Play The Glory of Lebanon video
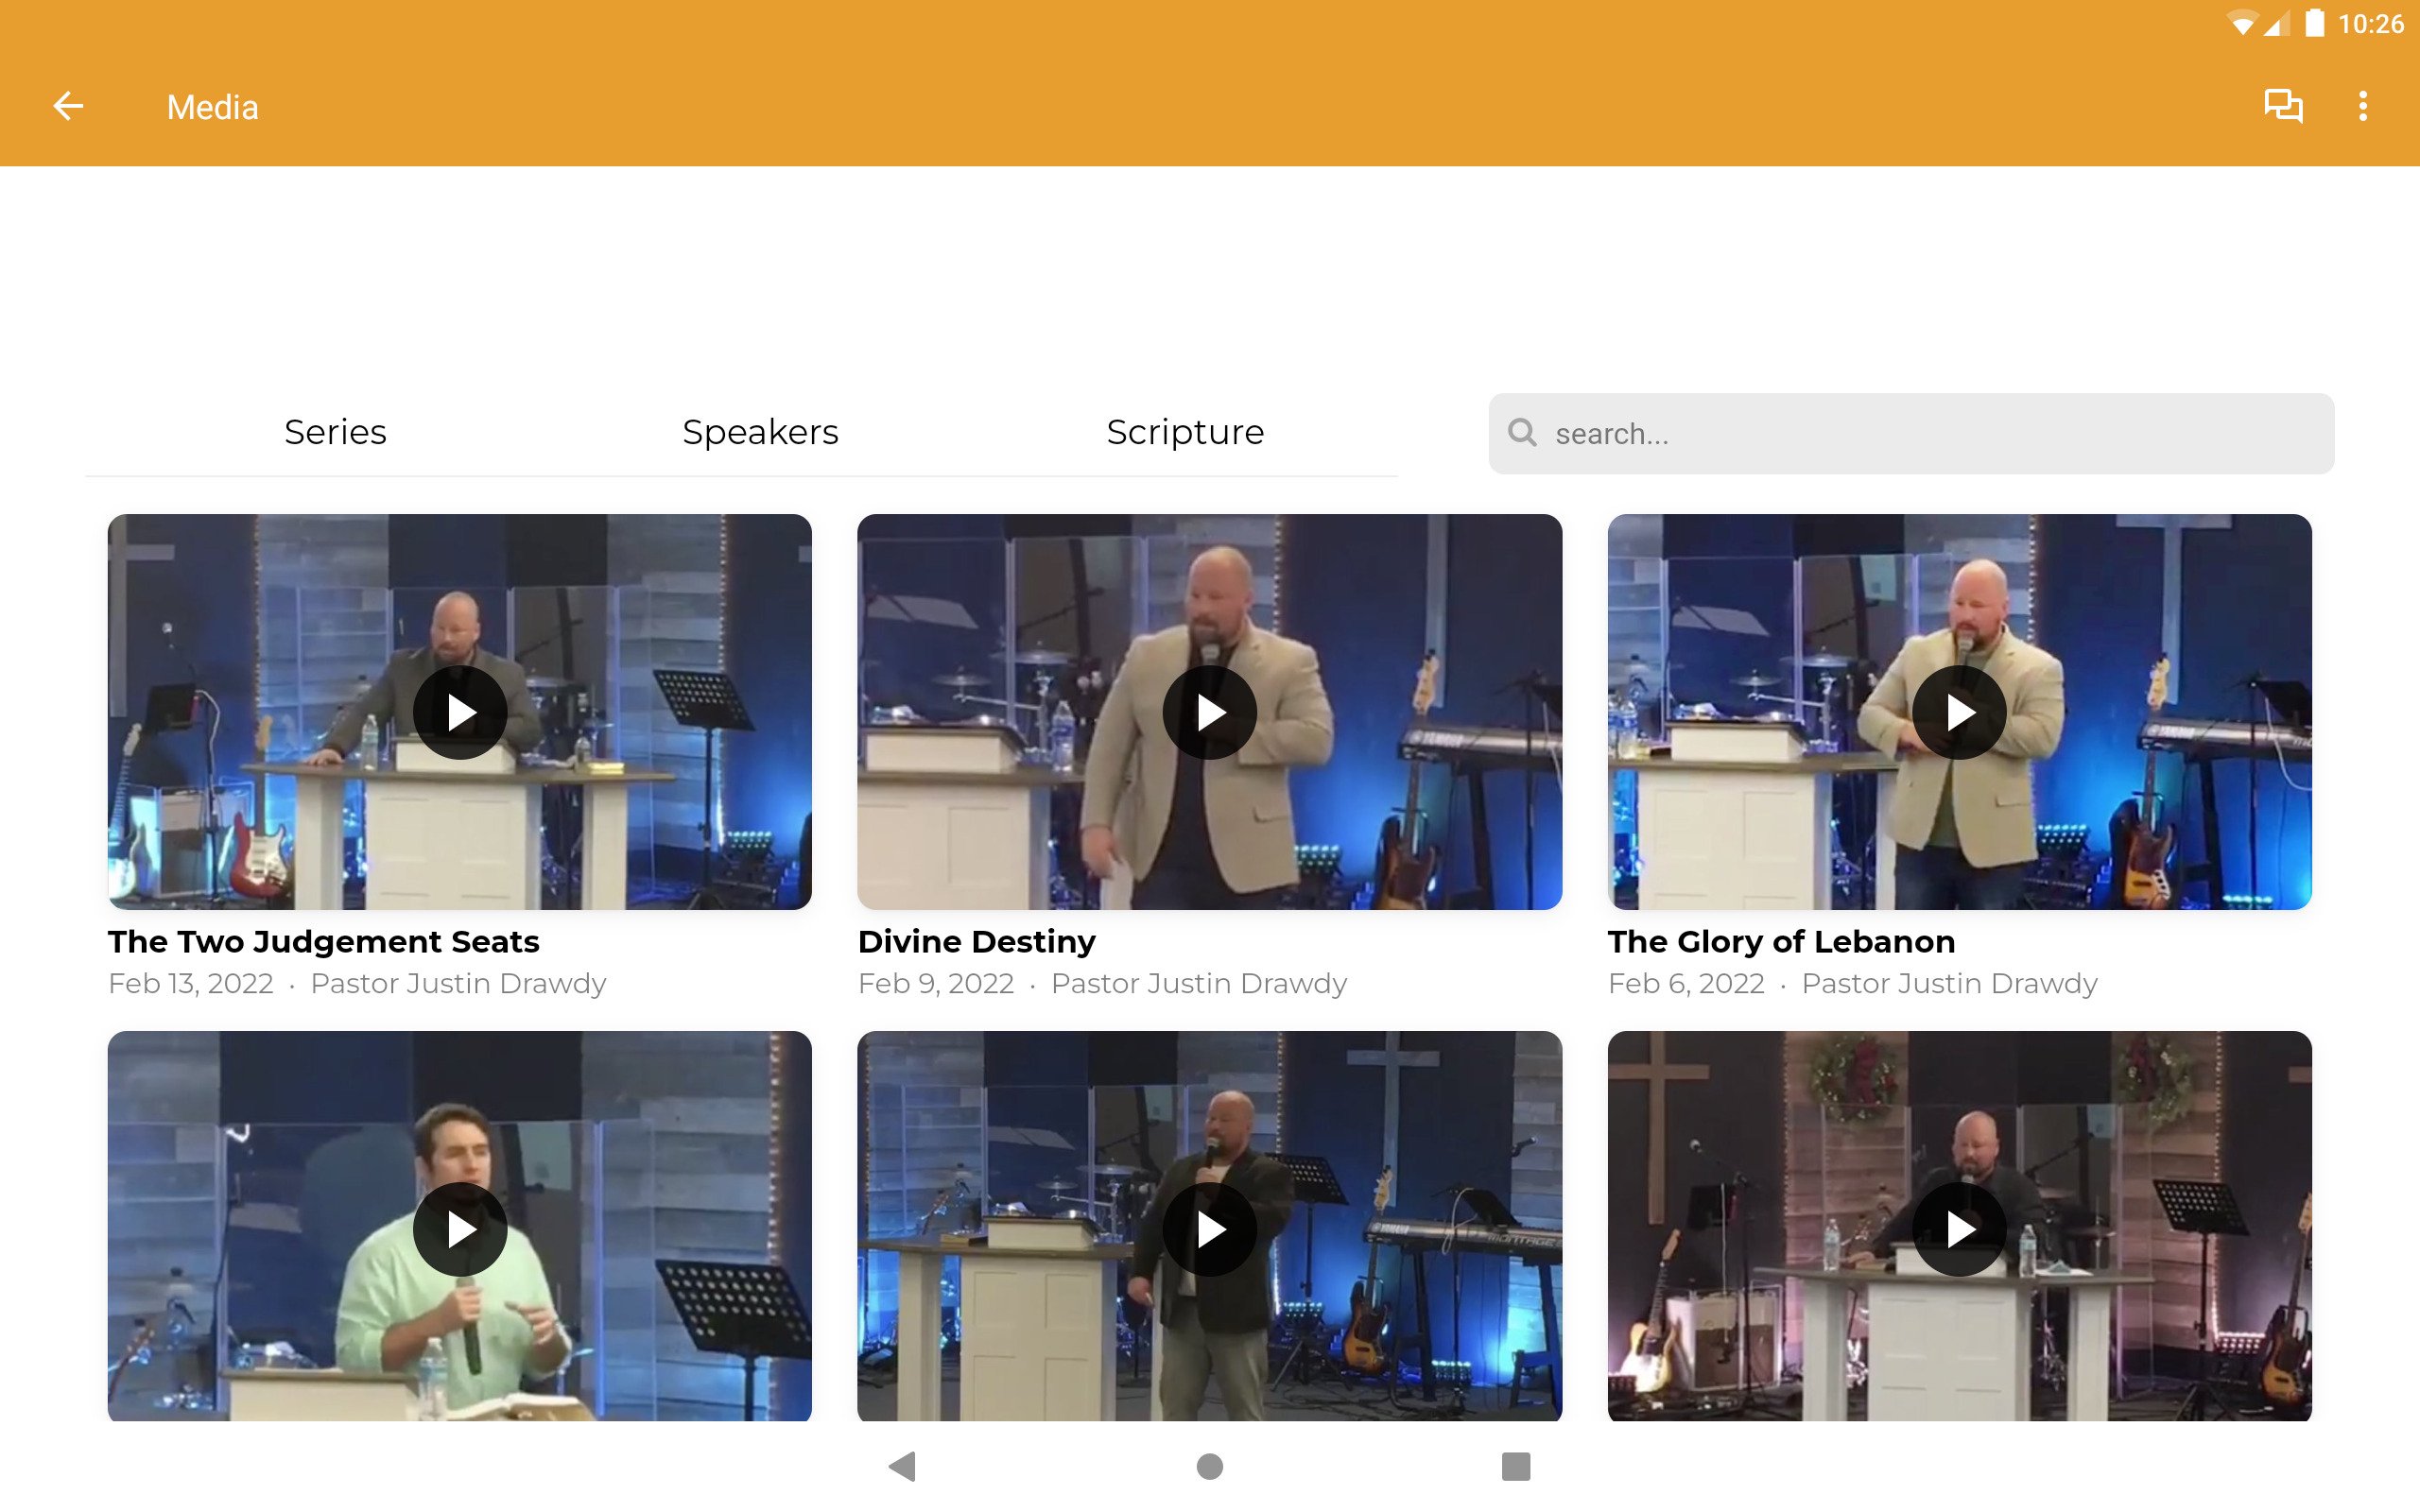The height and width of the screenshot is (1512, 2420). click(1959, 713)
